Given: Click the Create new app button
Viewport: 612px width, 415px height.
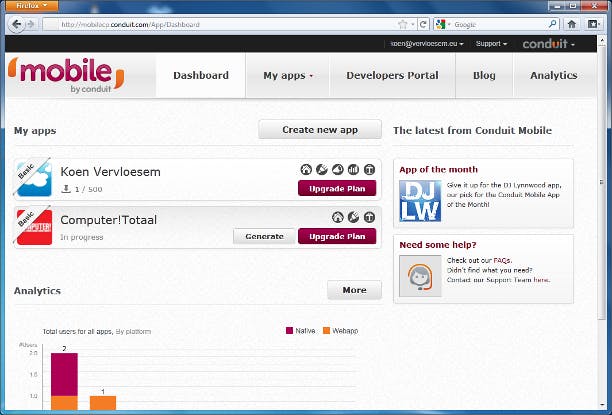Looking at the screenshot, I should point(320,130).
